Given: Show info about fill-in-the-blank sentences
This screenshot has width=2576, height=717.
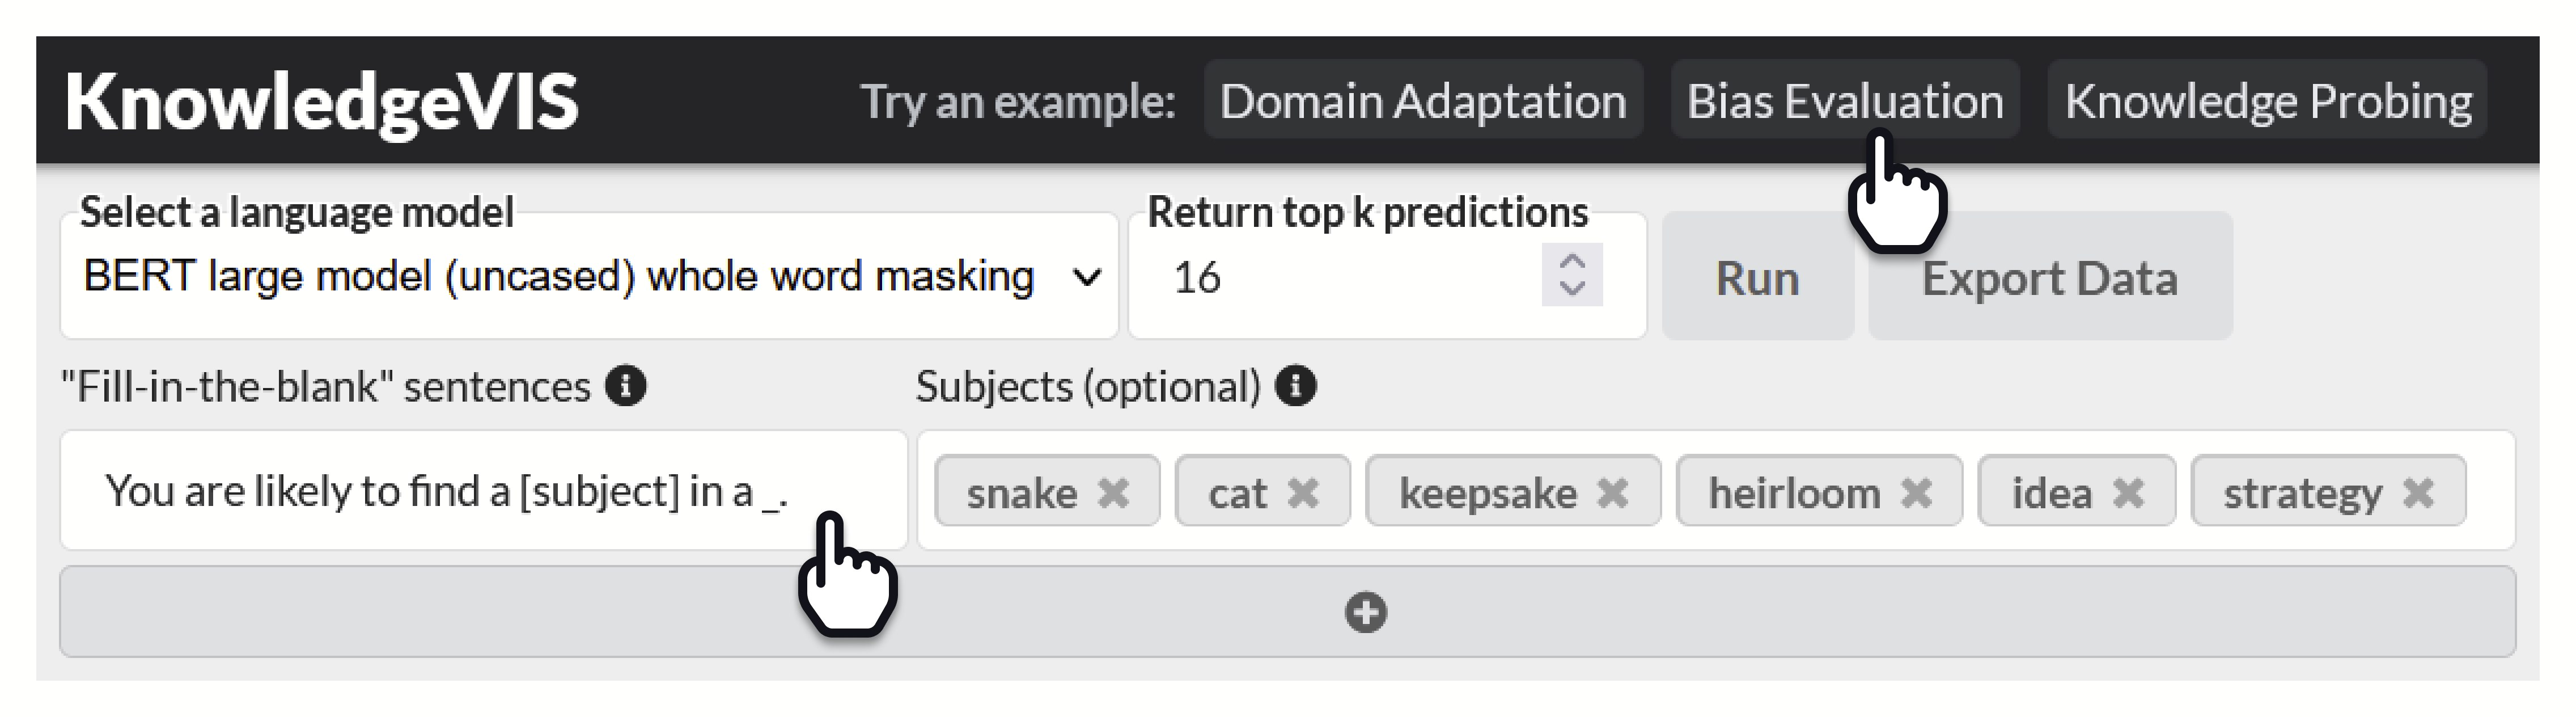Looking at the screenshot, I should click(x=626, y=386).
